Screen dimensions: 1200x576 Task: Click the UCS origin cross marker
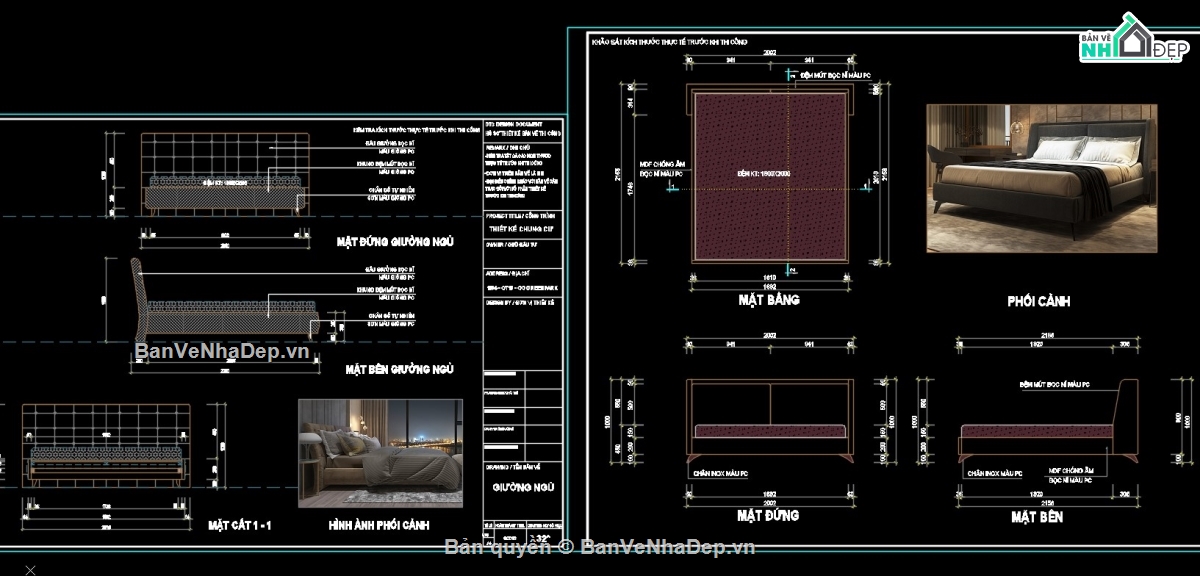tap(31, 569)
